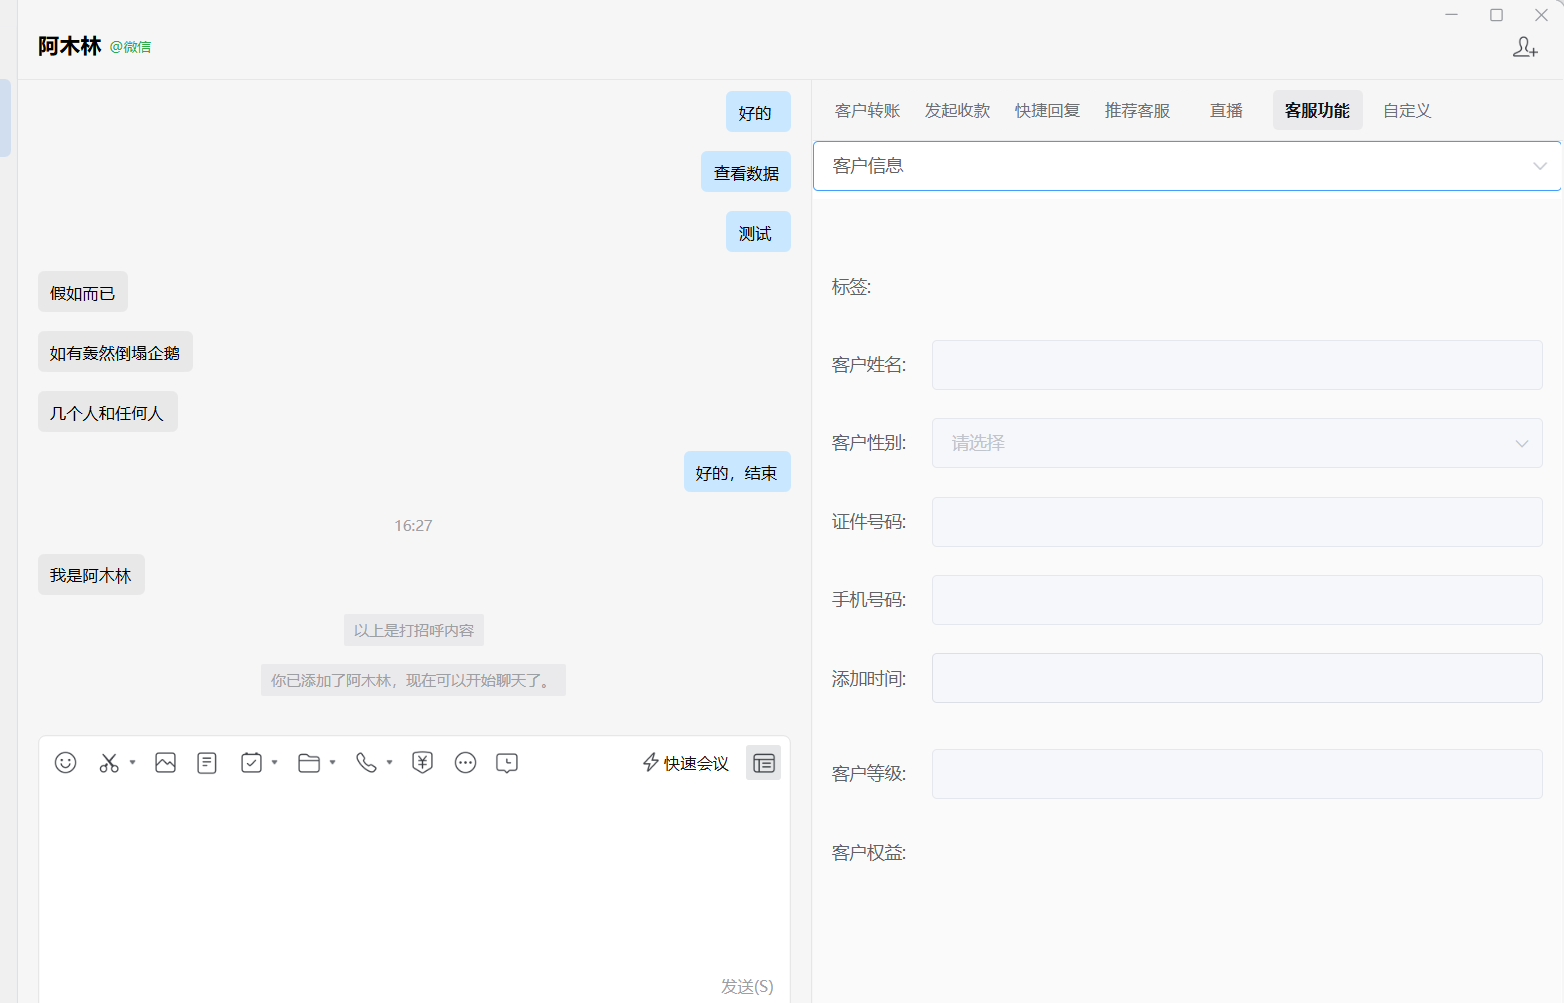Click the 假如而已 message bubble
This screenshot has width=1564, height=1003.
click(x=83, y=292)
